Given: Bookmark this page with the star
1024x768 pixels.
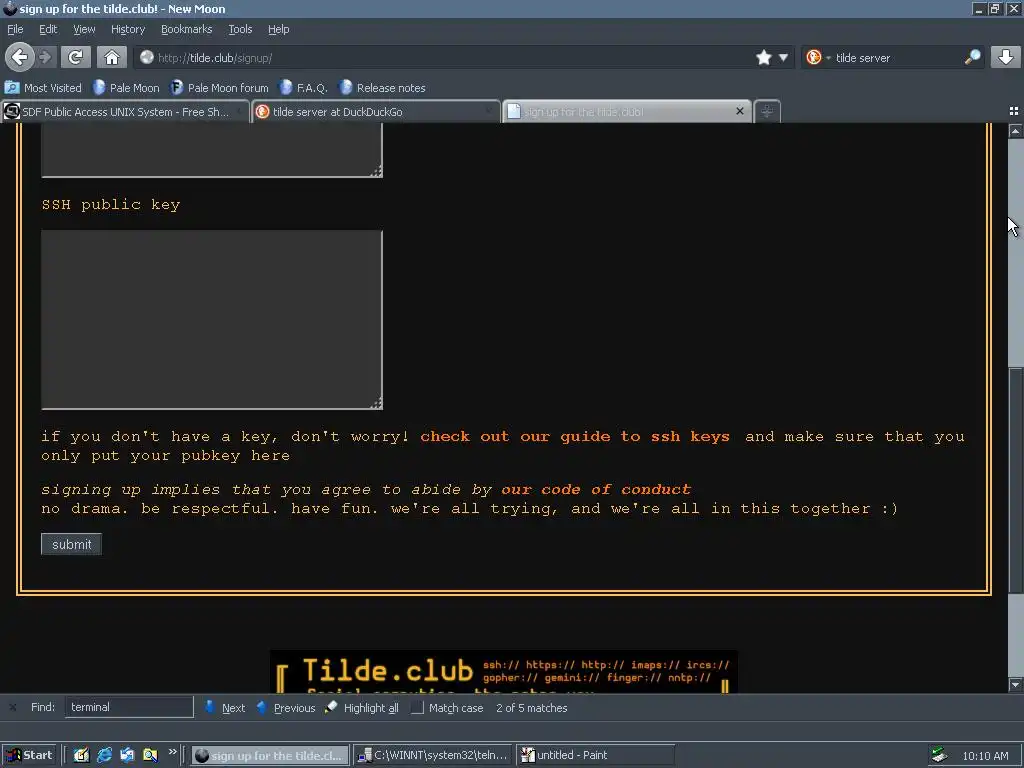Looking at the screenshot, I should point(763,57).
